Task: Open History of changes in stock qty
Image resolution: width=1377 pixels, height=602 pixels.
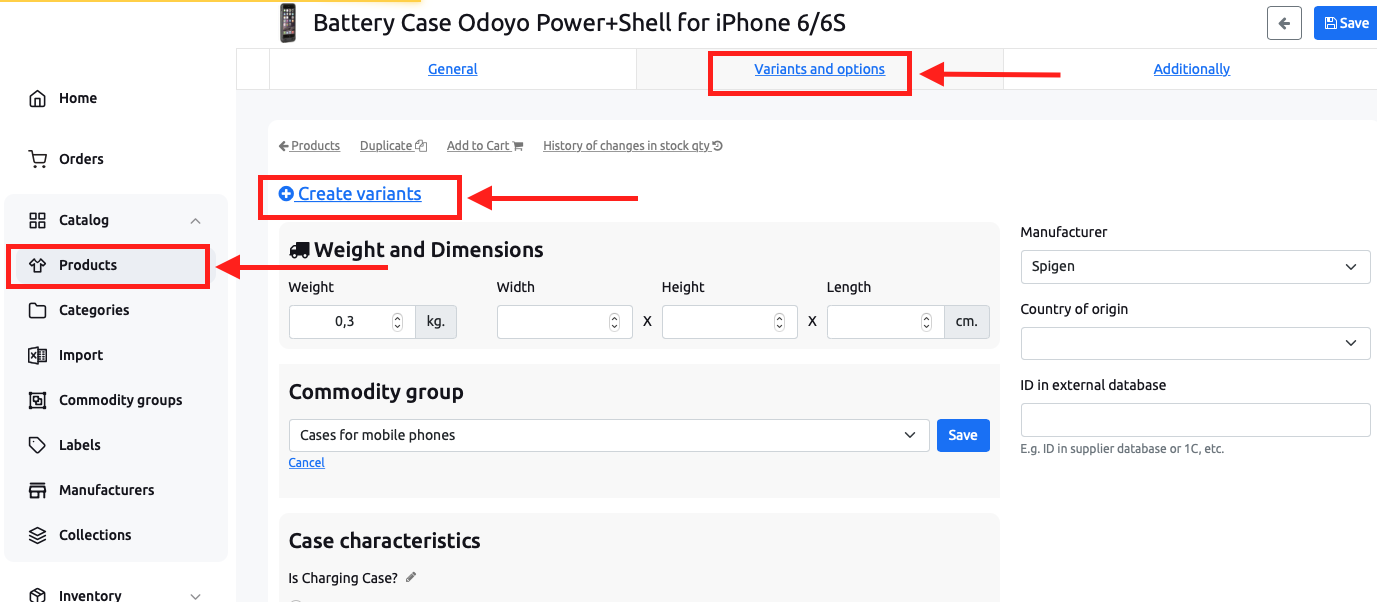Action: point(633,146)
